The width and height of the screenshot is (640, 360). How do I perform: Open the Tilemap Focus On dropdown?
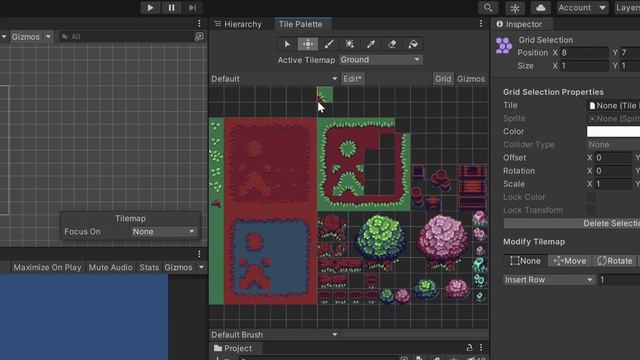pos(164,231)
